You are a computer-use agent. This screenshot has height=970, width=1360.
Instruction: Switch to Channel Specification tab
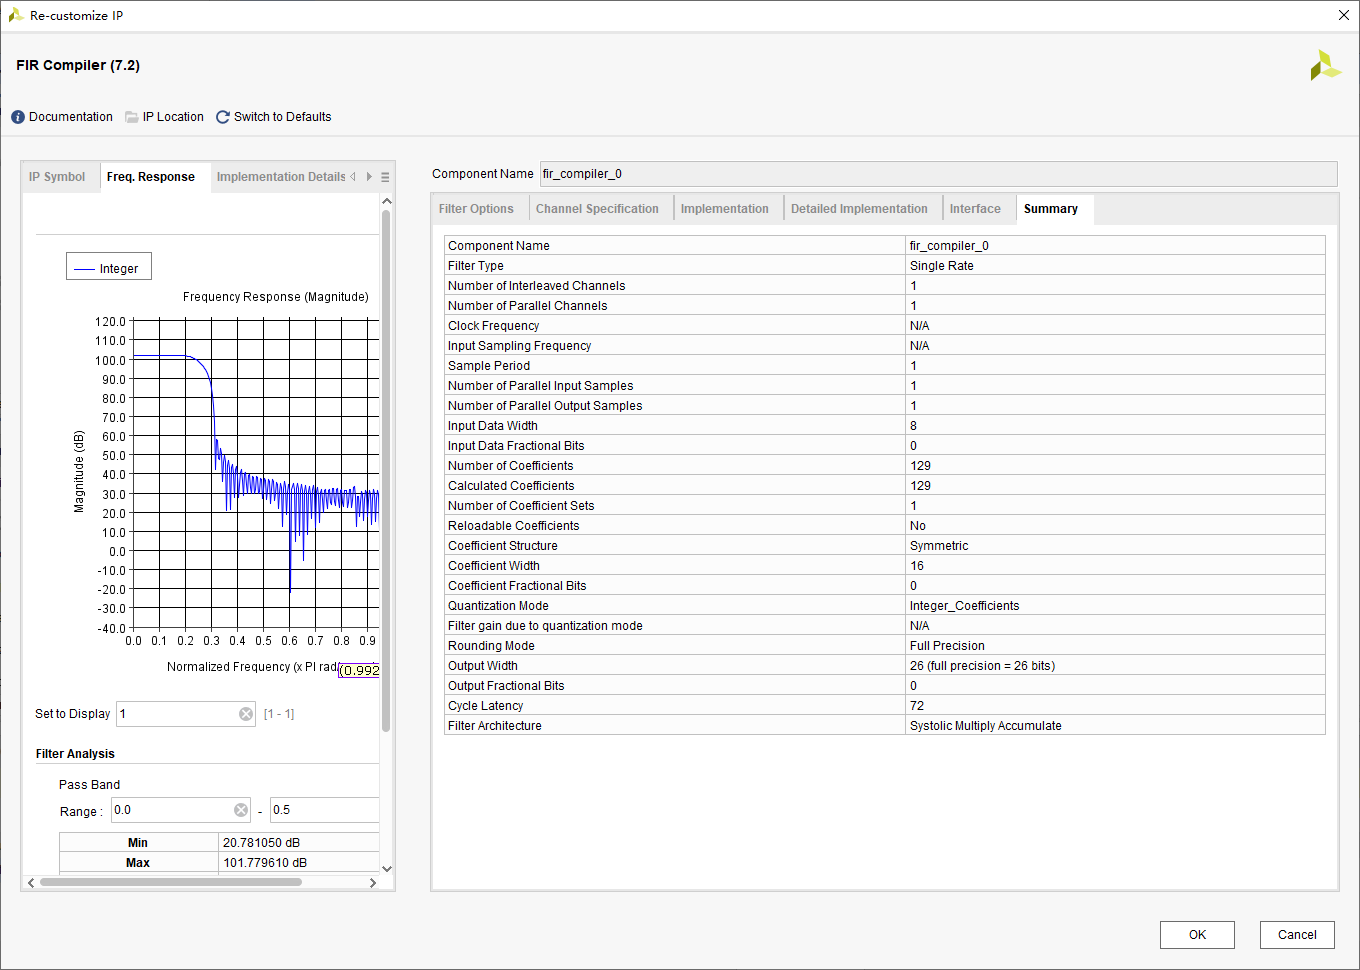pos(597,209)
